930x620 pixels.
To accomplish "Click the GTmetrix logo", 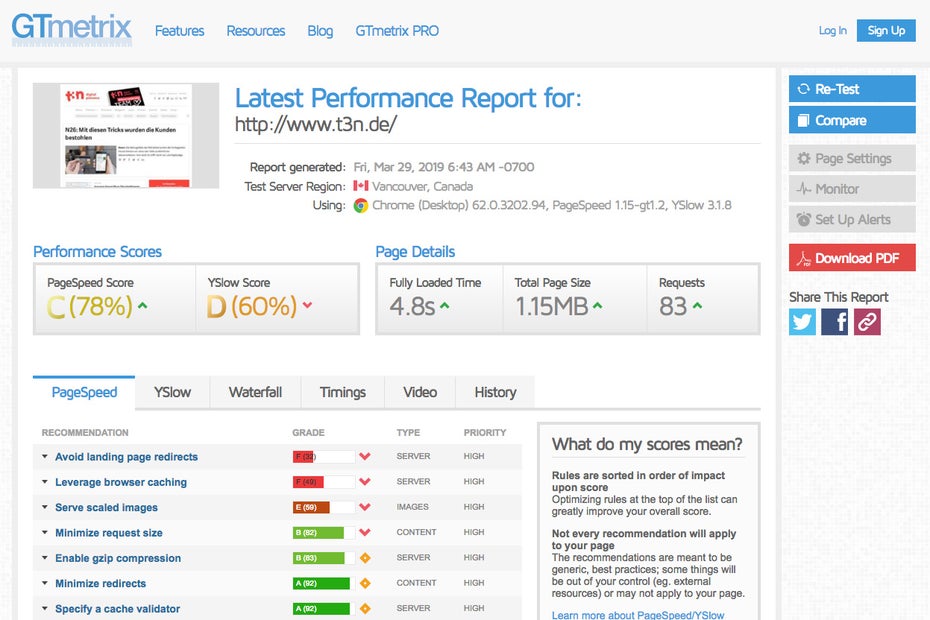I will pyautogui.click(x=71, y=28).
